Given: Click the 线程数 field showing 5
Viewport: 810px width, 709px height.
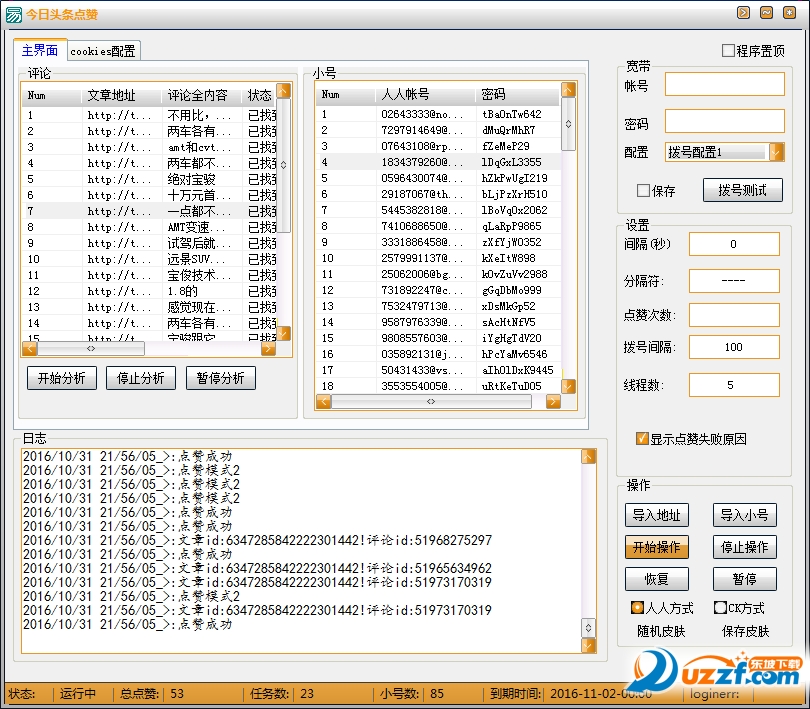Looking at the screenshot, I should coord(734,385).
